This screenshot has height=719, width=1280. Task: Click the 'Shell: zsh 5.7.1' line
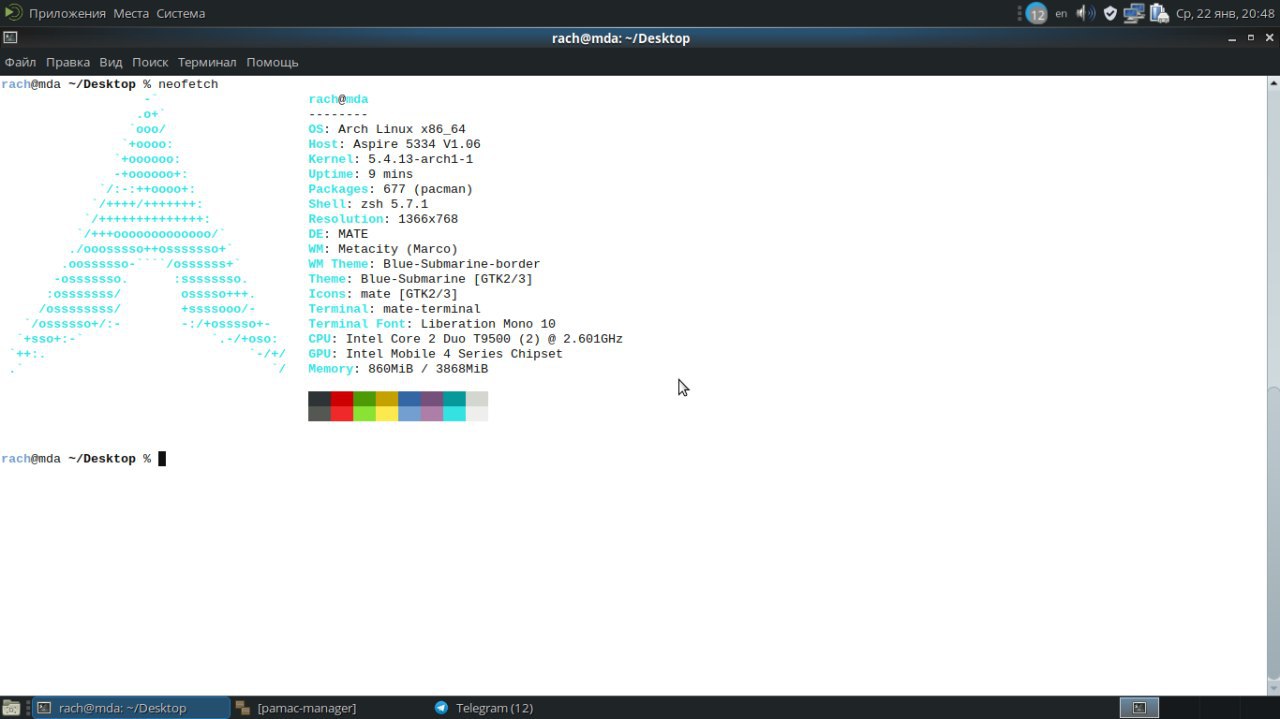(368, 204)
